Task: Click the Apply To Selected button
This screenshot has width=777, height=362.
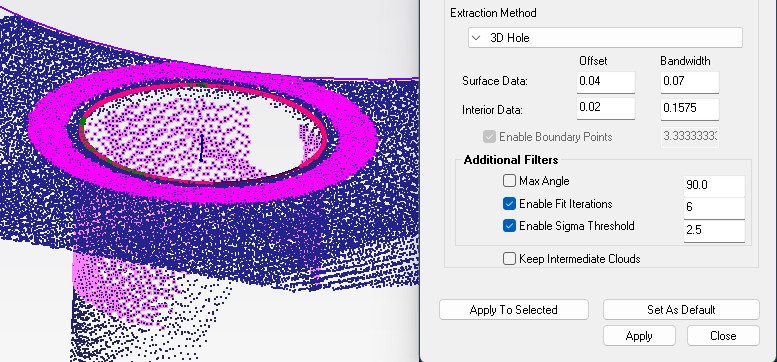Action: click(x=514, y=310)
